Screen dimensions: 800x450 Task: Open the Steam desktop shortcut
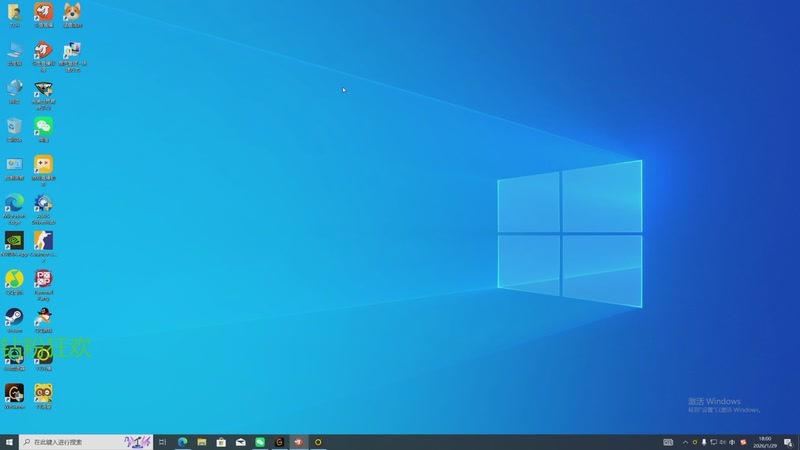point(14,320)
